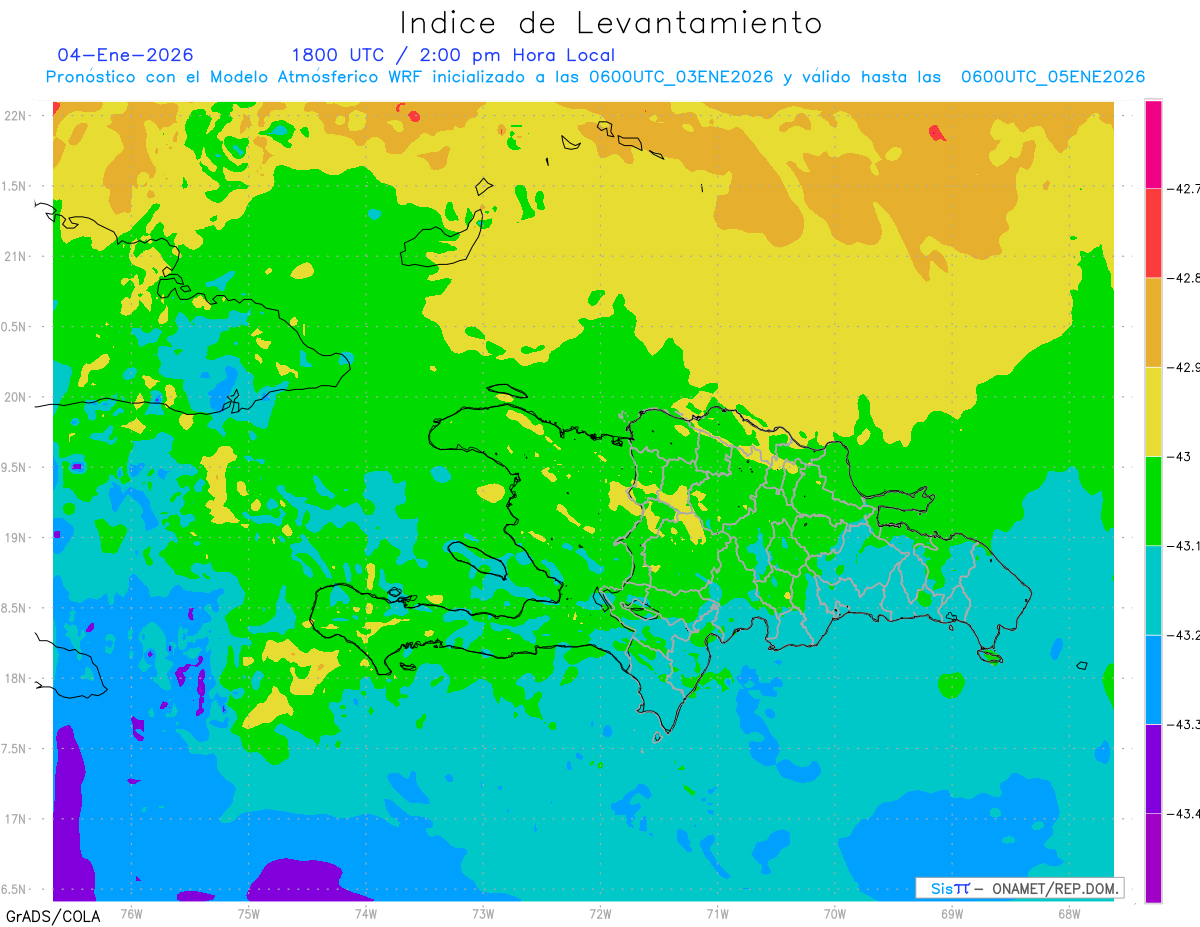Pick the orange band in the legend bar
This screenshot has width=1200, height=927.
[1153, 322]
